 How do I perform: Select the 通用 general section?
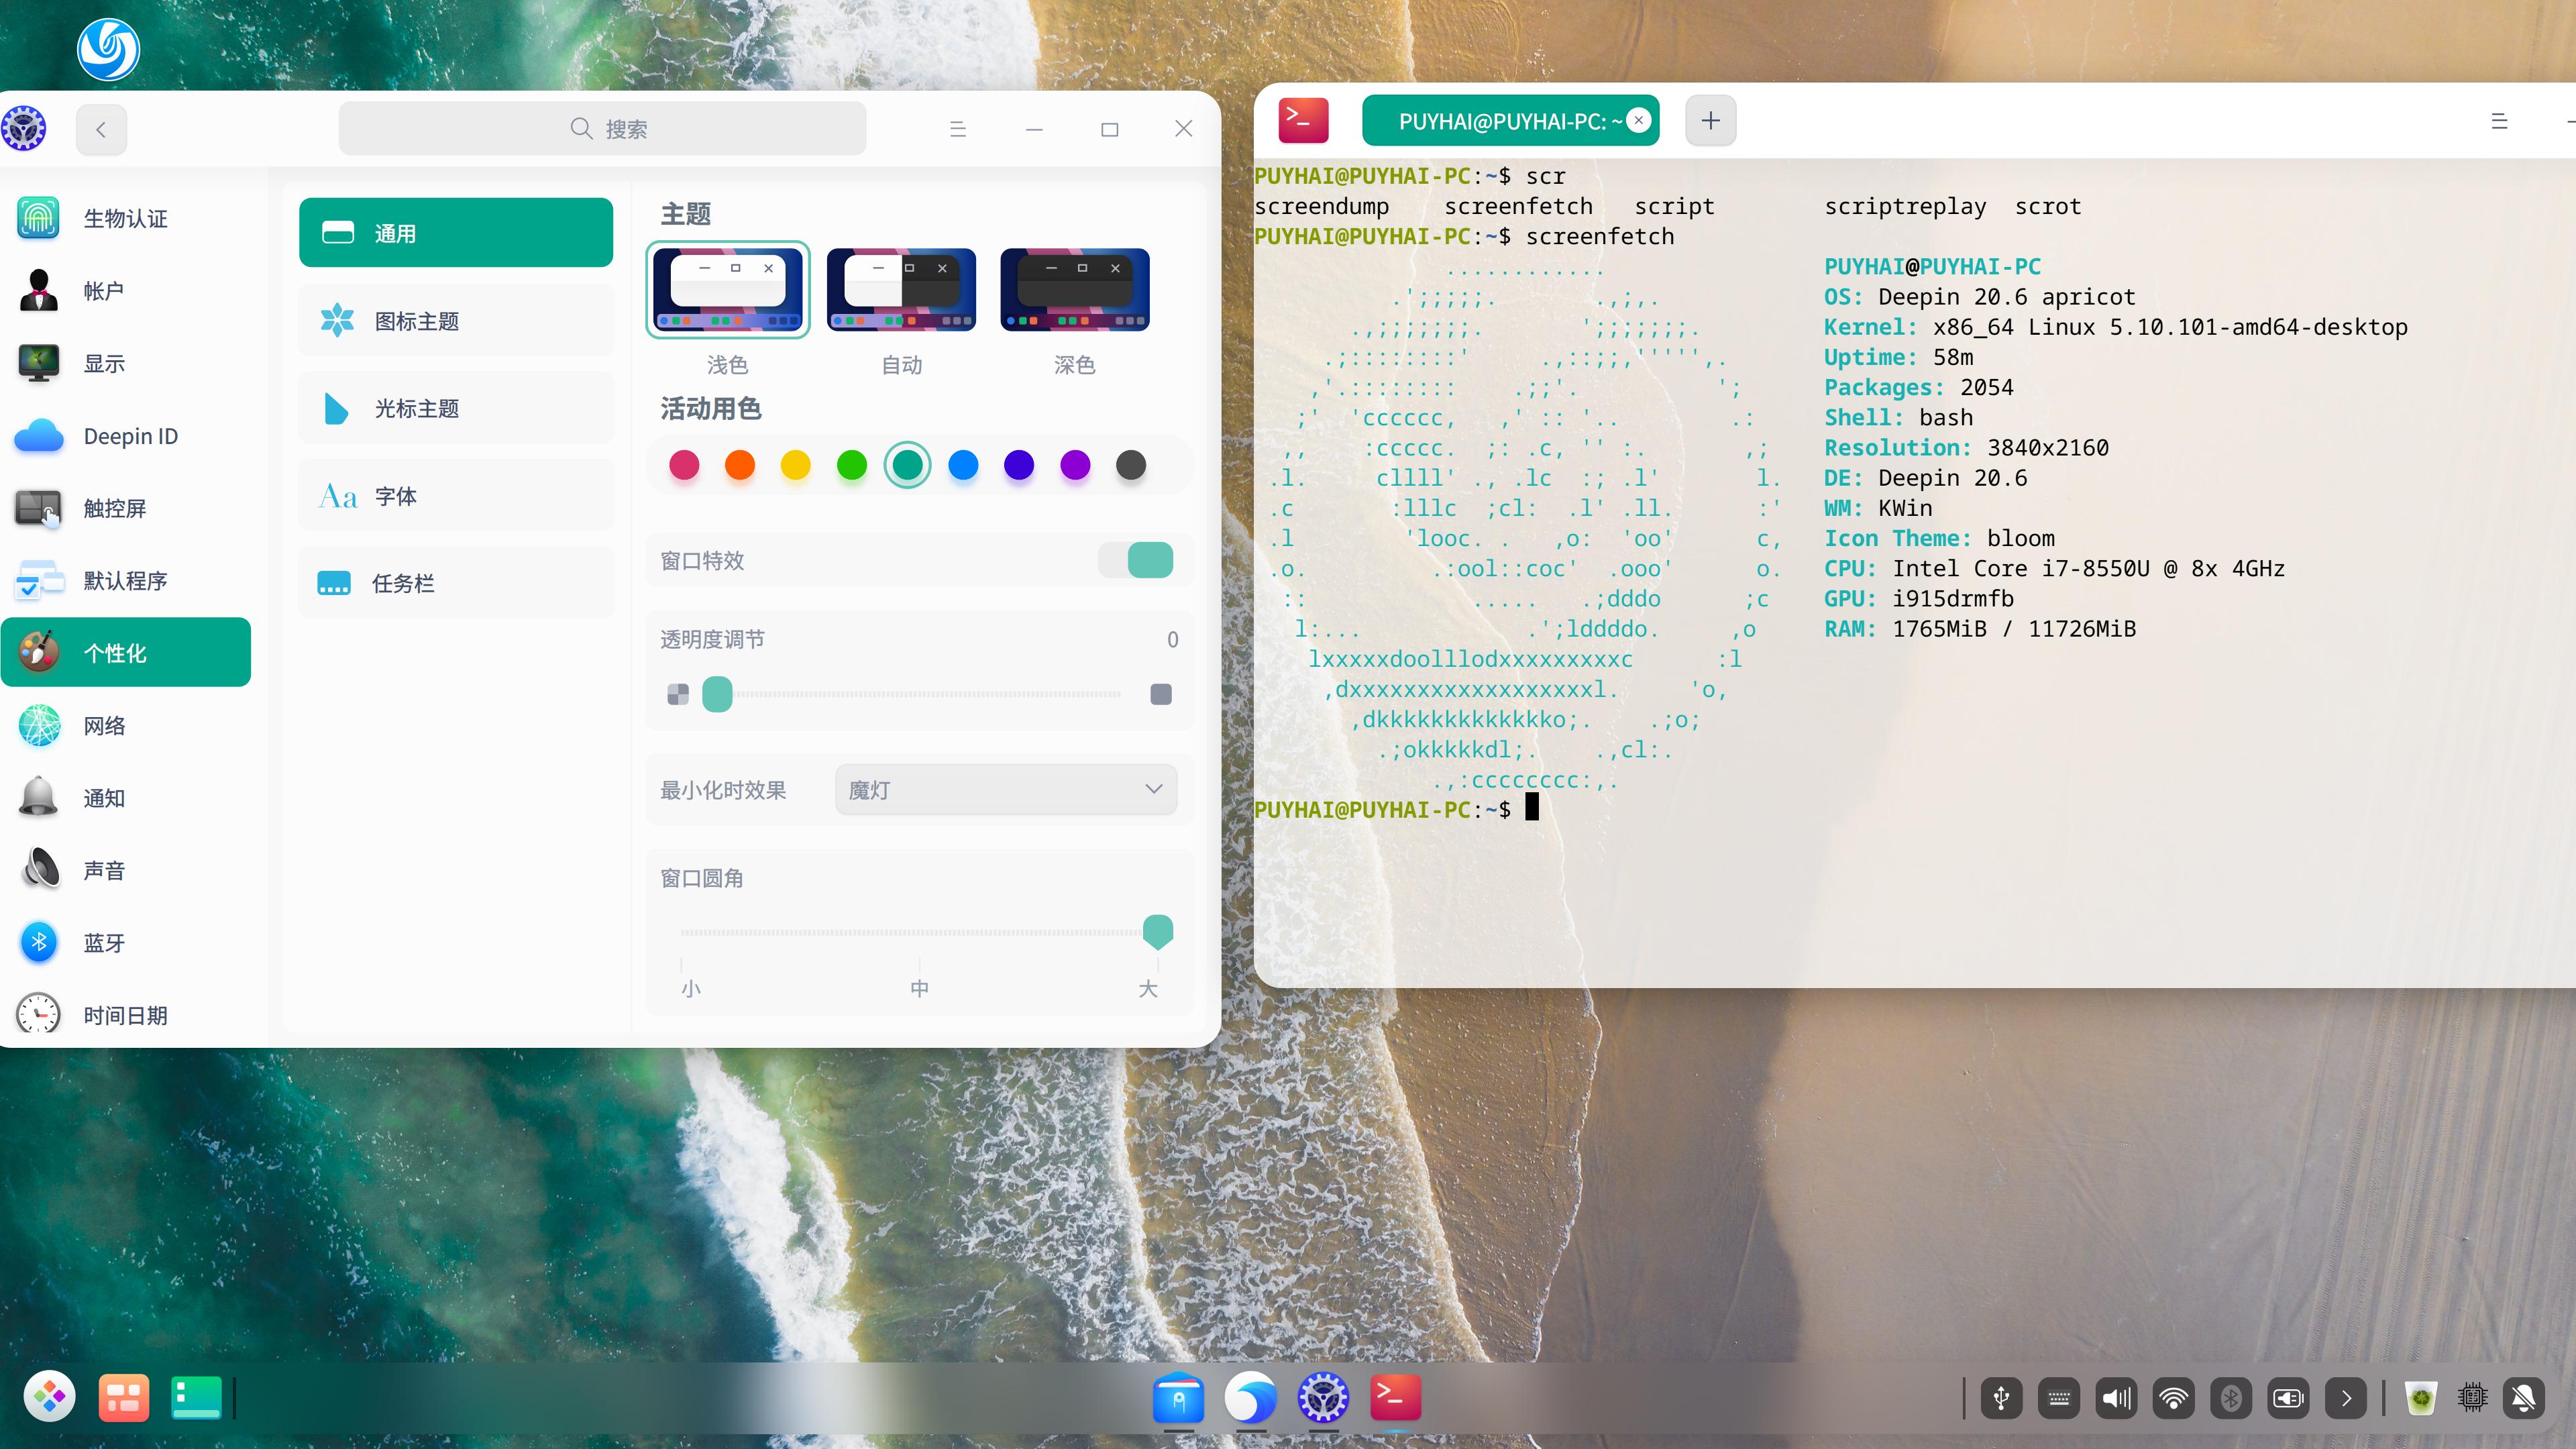(455, 232)
